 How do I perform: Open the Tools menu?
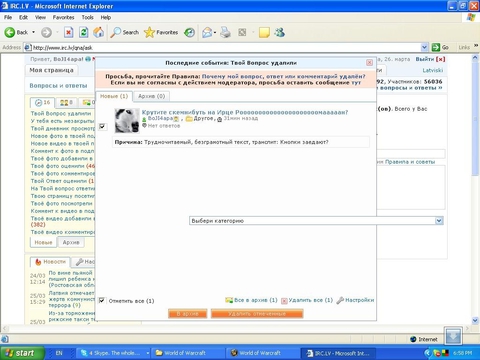[87, 17]
